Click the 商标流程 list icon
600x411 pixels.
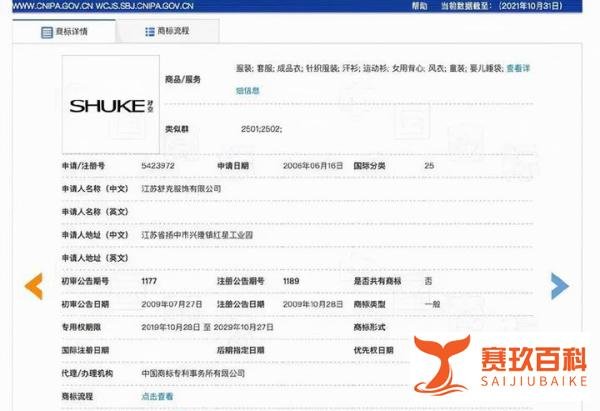150,31
